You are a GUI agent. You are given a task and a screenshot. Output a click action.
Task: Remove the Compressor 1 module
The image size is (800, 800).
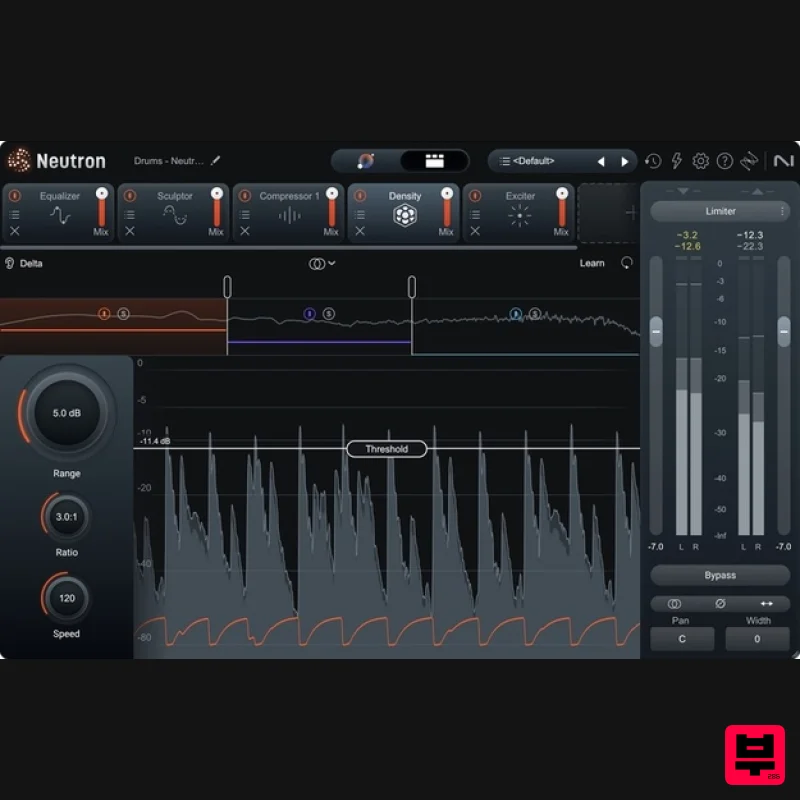coord(245,231)
